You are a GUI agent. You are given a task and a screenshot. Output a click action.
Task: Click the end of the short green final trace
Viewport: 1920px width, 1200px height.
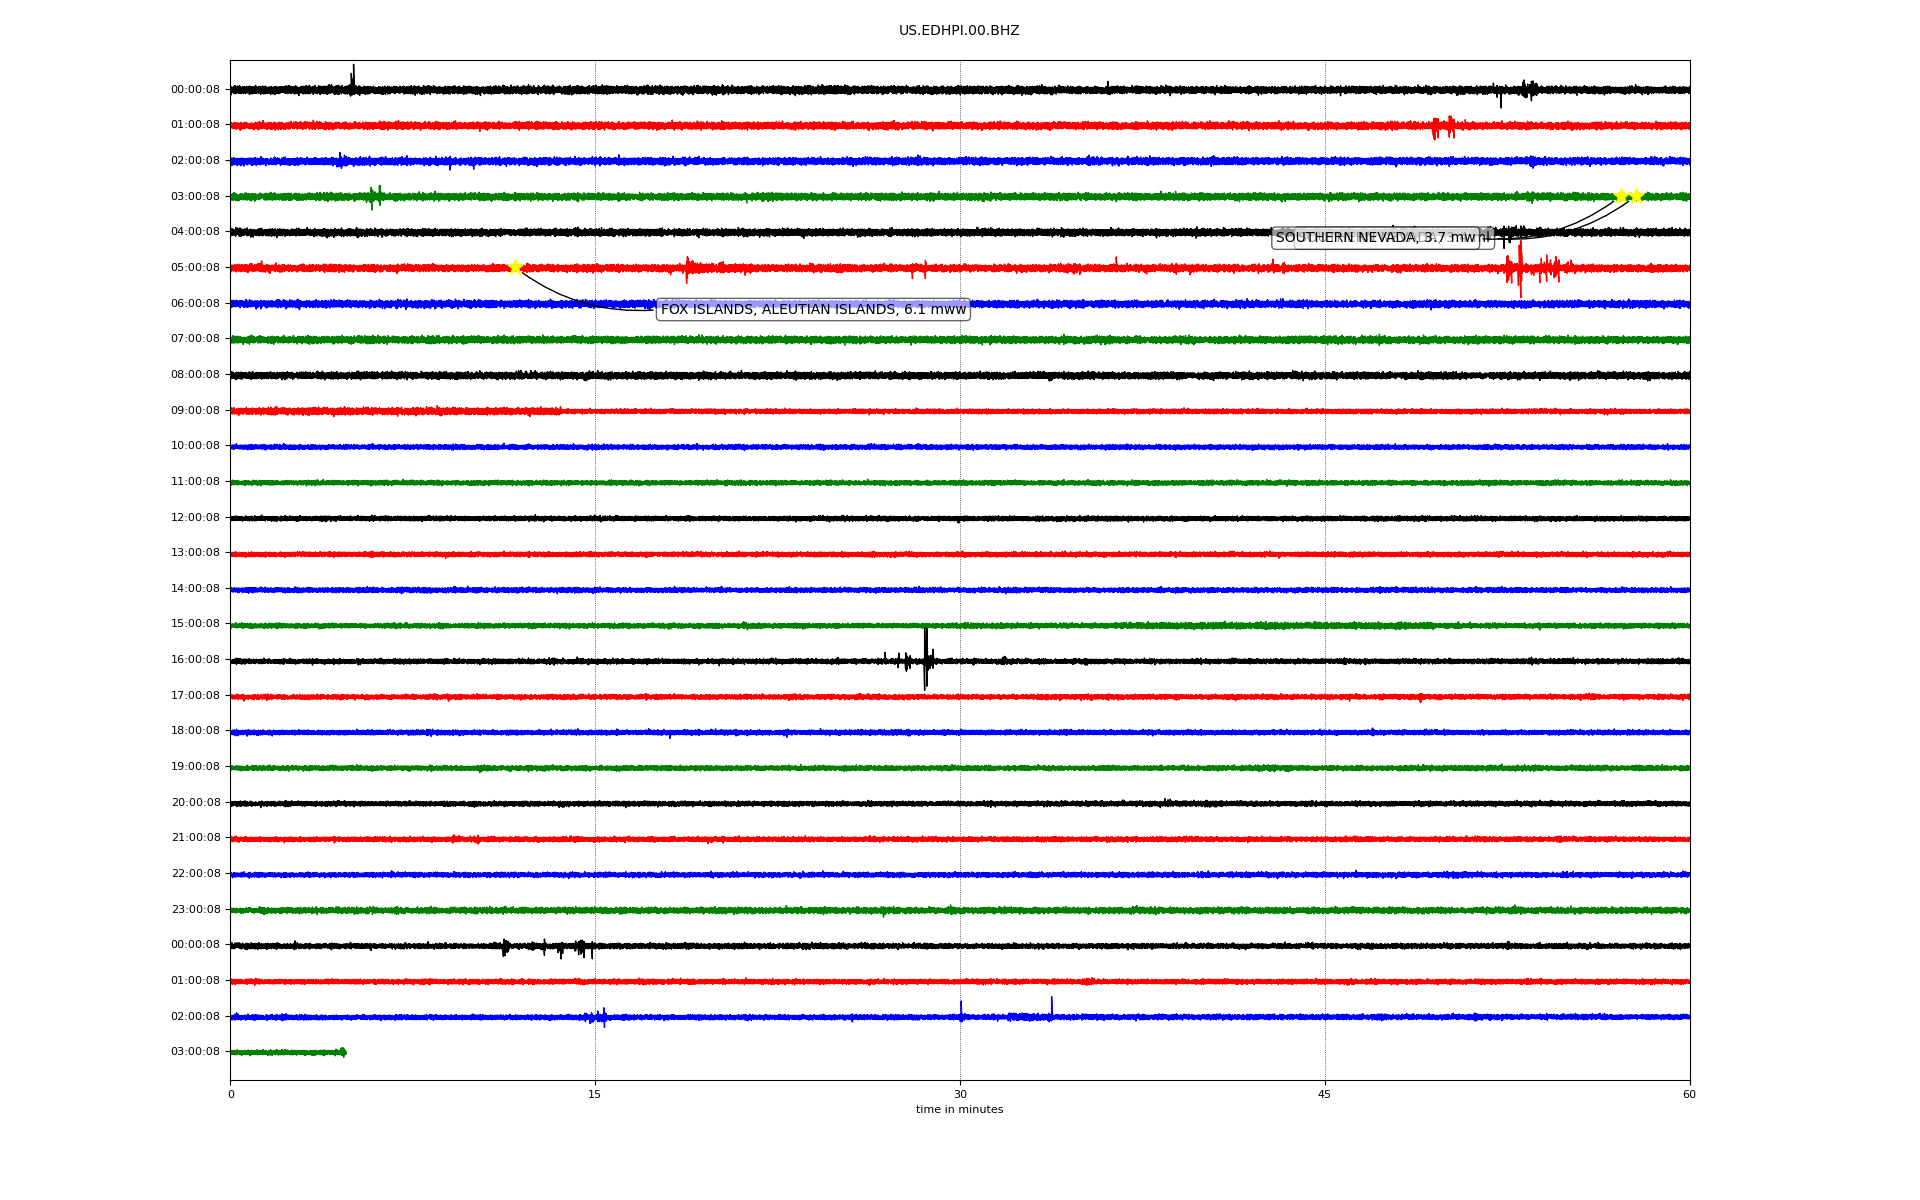[343, 1052]
